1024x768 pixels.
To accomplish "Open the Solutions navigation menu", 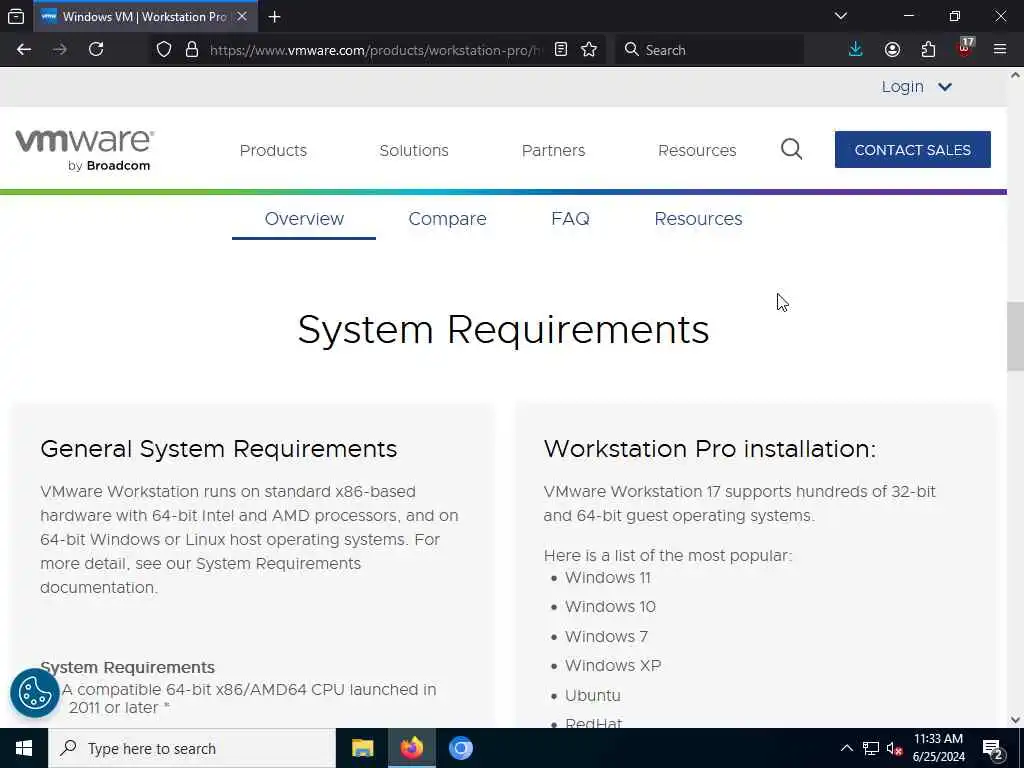I will (414, 150).
